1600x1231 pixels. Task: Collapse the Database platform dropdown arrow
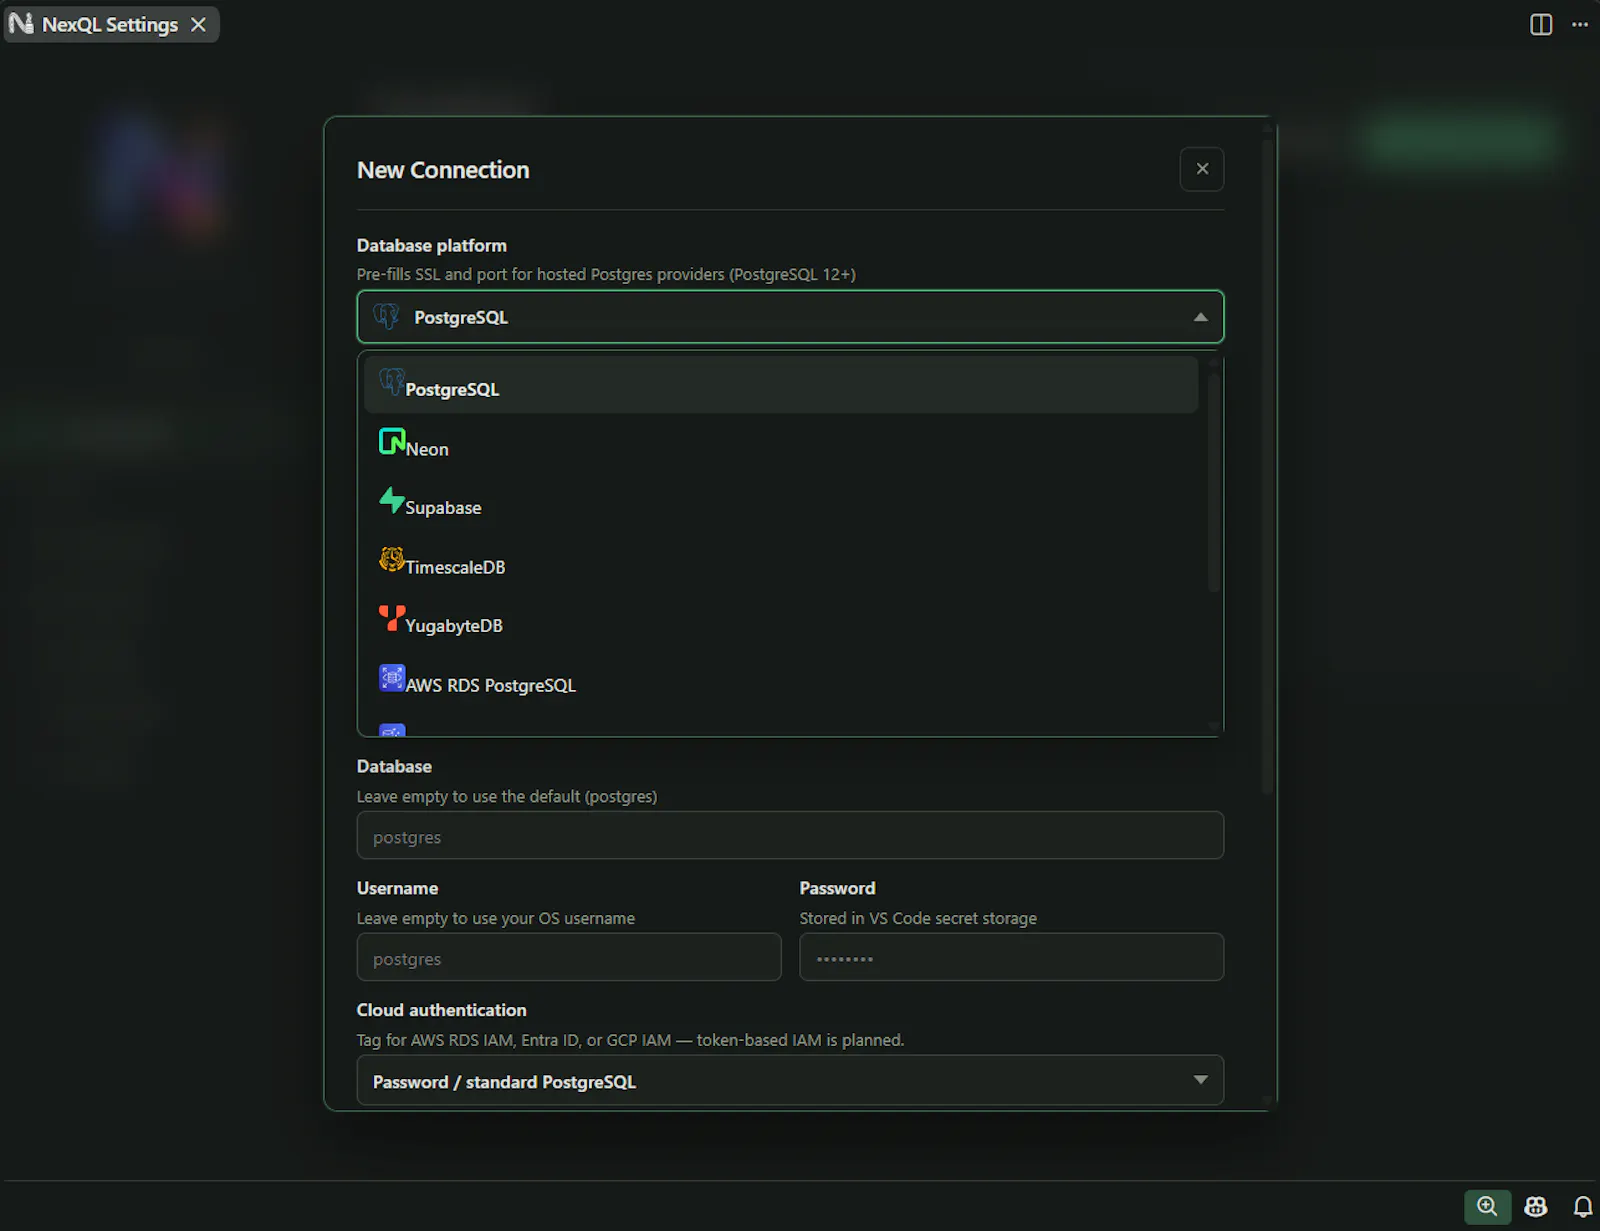[1200, 317]
